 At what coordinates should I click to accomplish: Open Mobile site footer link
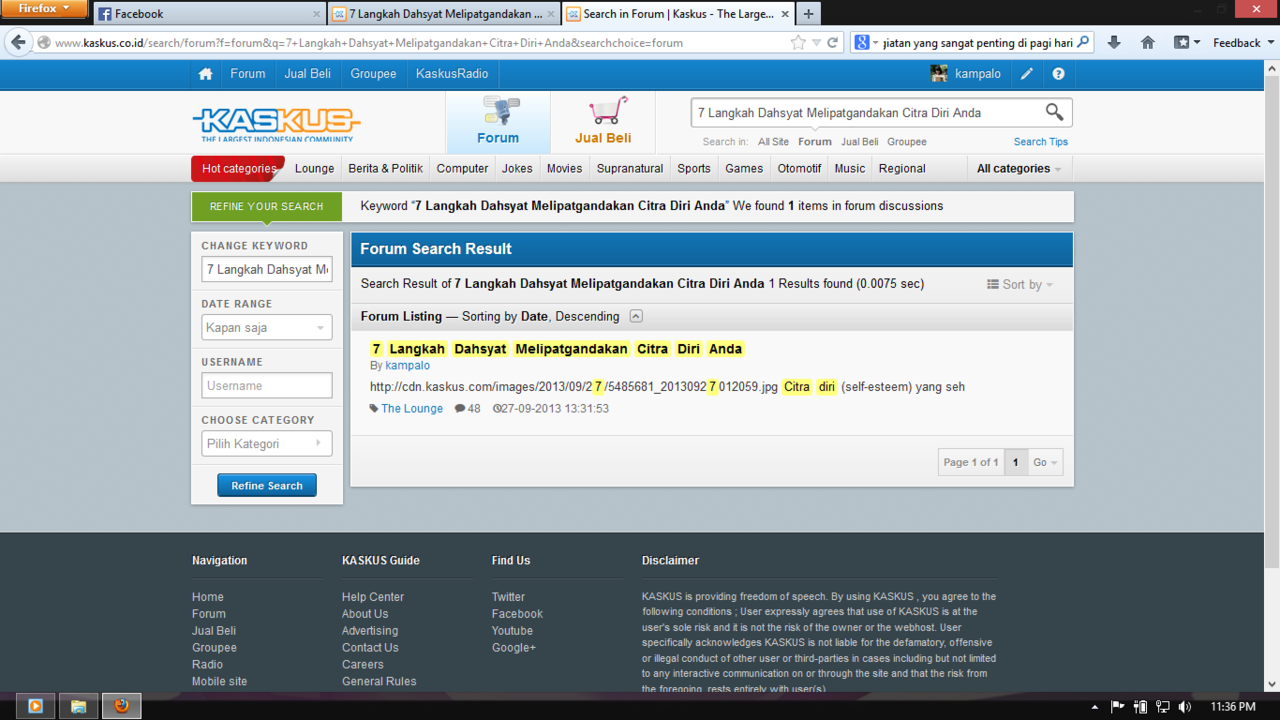[x=219, y=681]
